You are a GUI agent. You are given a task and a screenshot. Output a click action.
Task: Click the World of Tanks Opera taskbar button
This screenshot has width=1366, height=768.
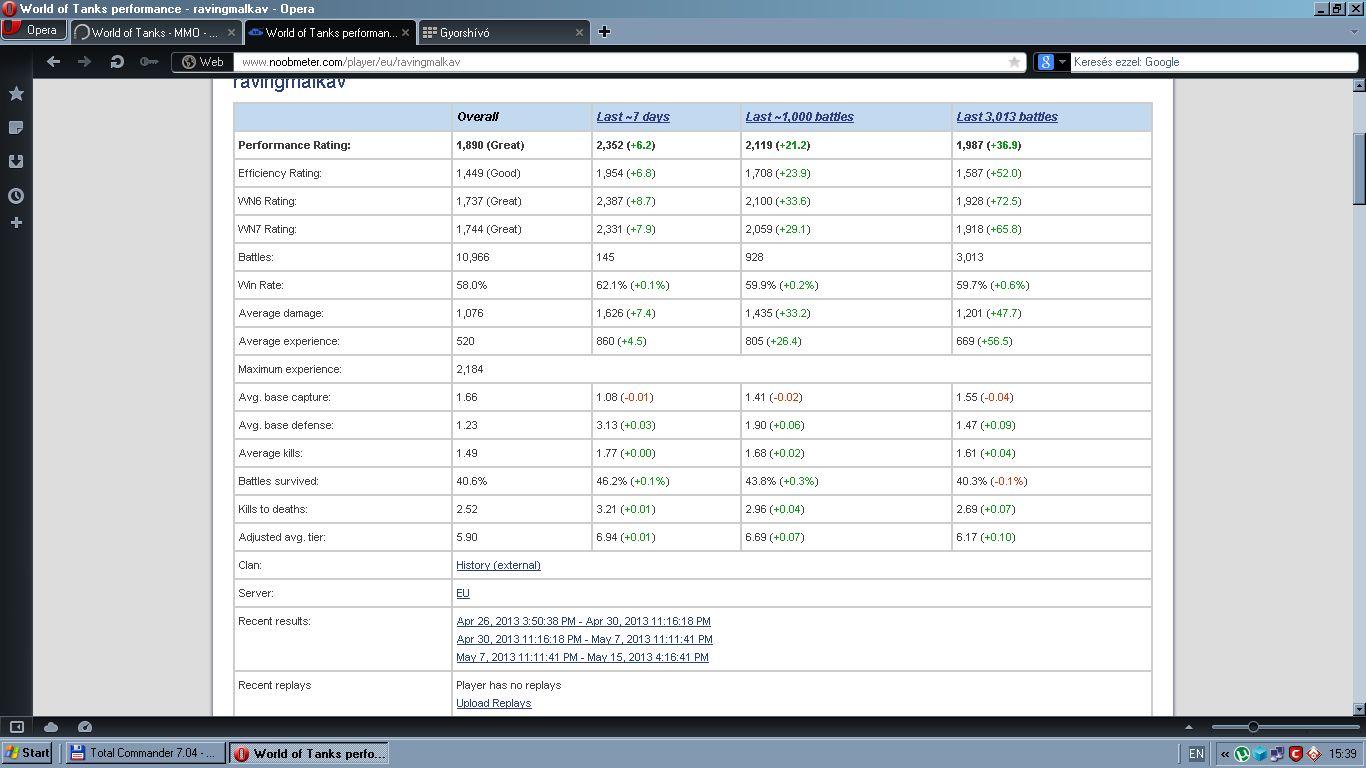[309, 753]
